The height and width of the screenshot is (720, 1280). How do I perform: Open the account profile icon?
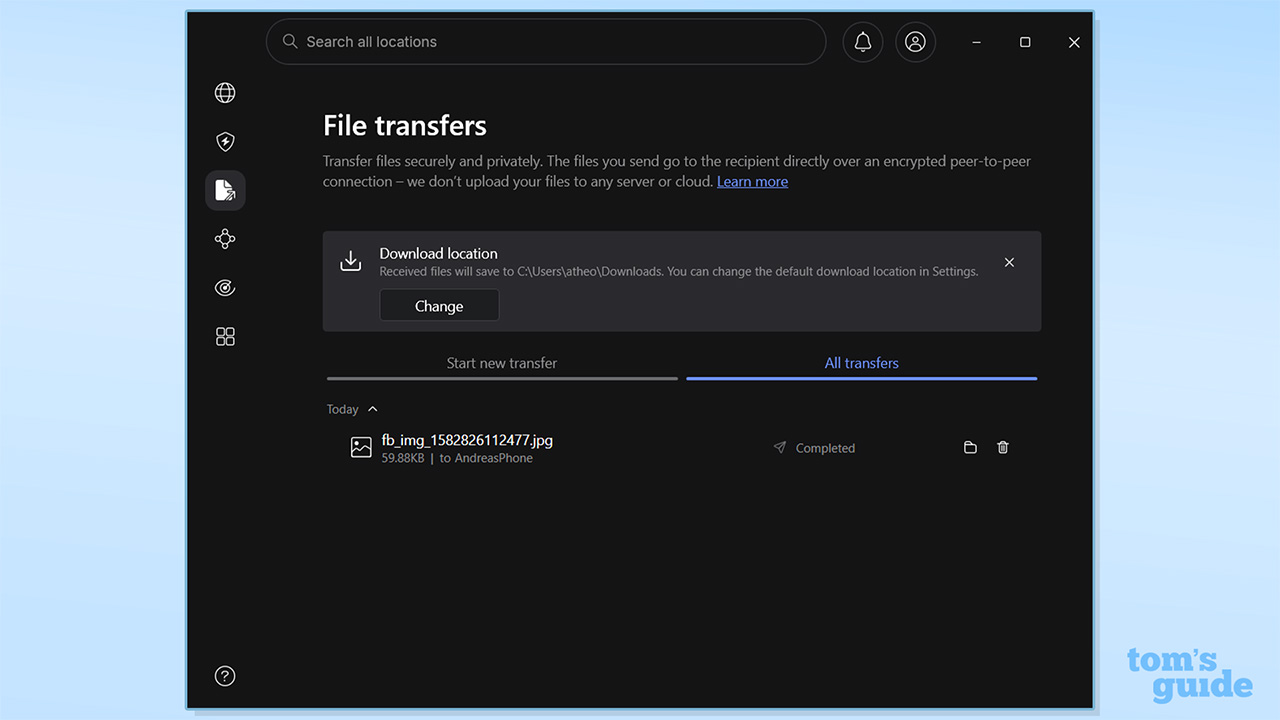pyautogui.click(x=915, y=42)
